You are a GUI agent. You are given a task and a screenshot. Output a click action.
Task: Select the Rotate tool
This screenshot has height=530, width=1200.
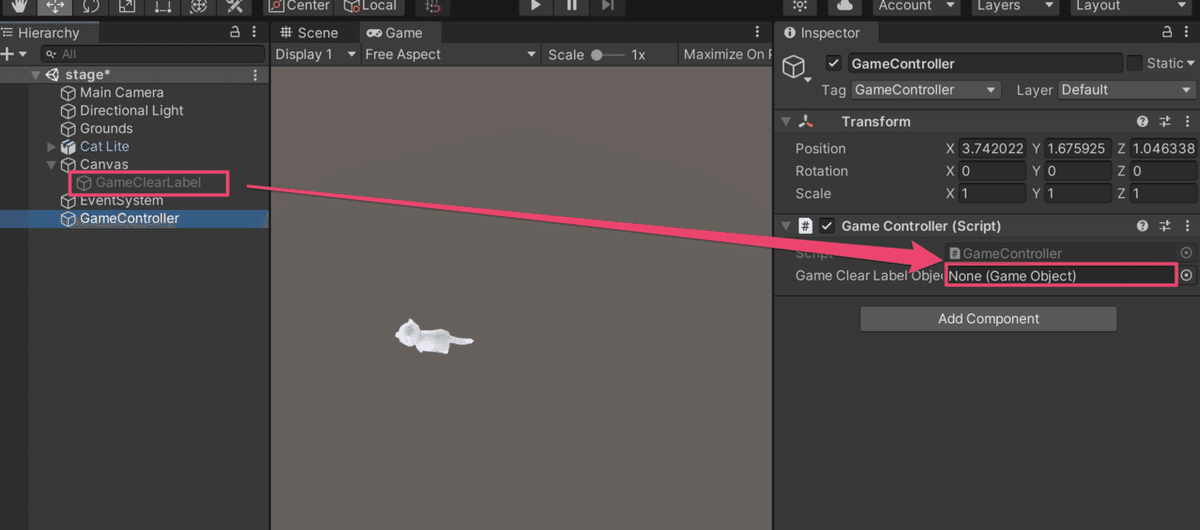point(91,6)
